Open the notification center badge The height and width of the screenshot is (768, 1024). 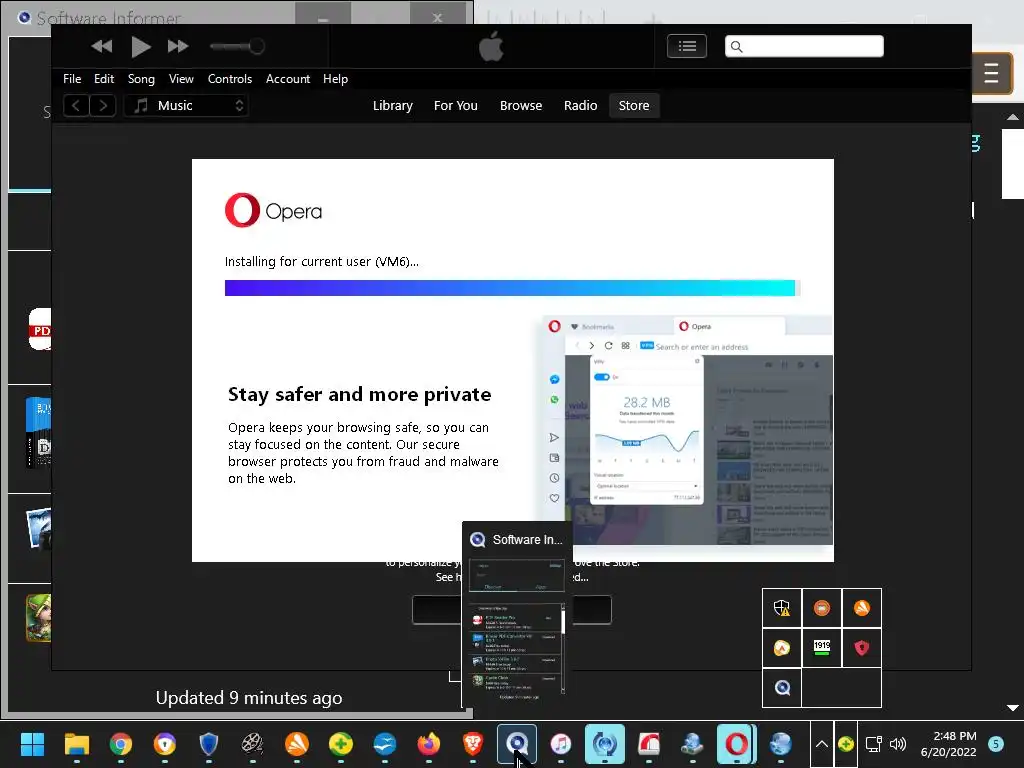996,744
